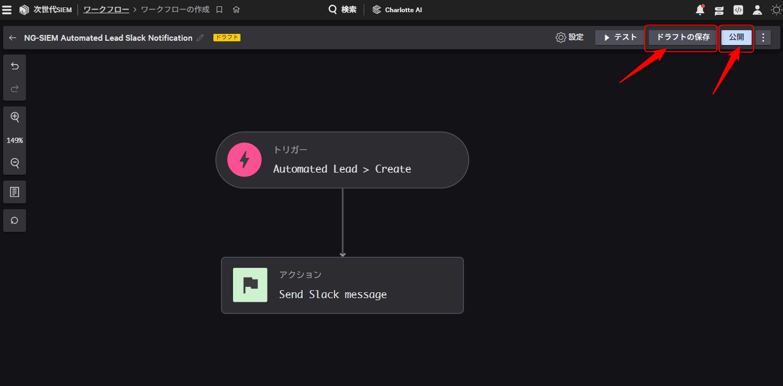This screenshot has height=386, width=783.
Task: Open the three-dot more options menu
Action: [x=763, y=37]
